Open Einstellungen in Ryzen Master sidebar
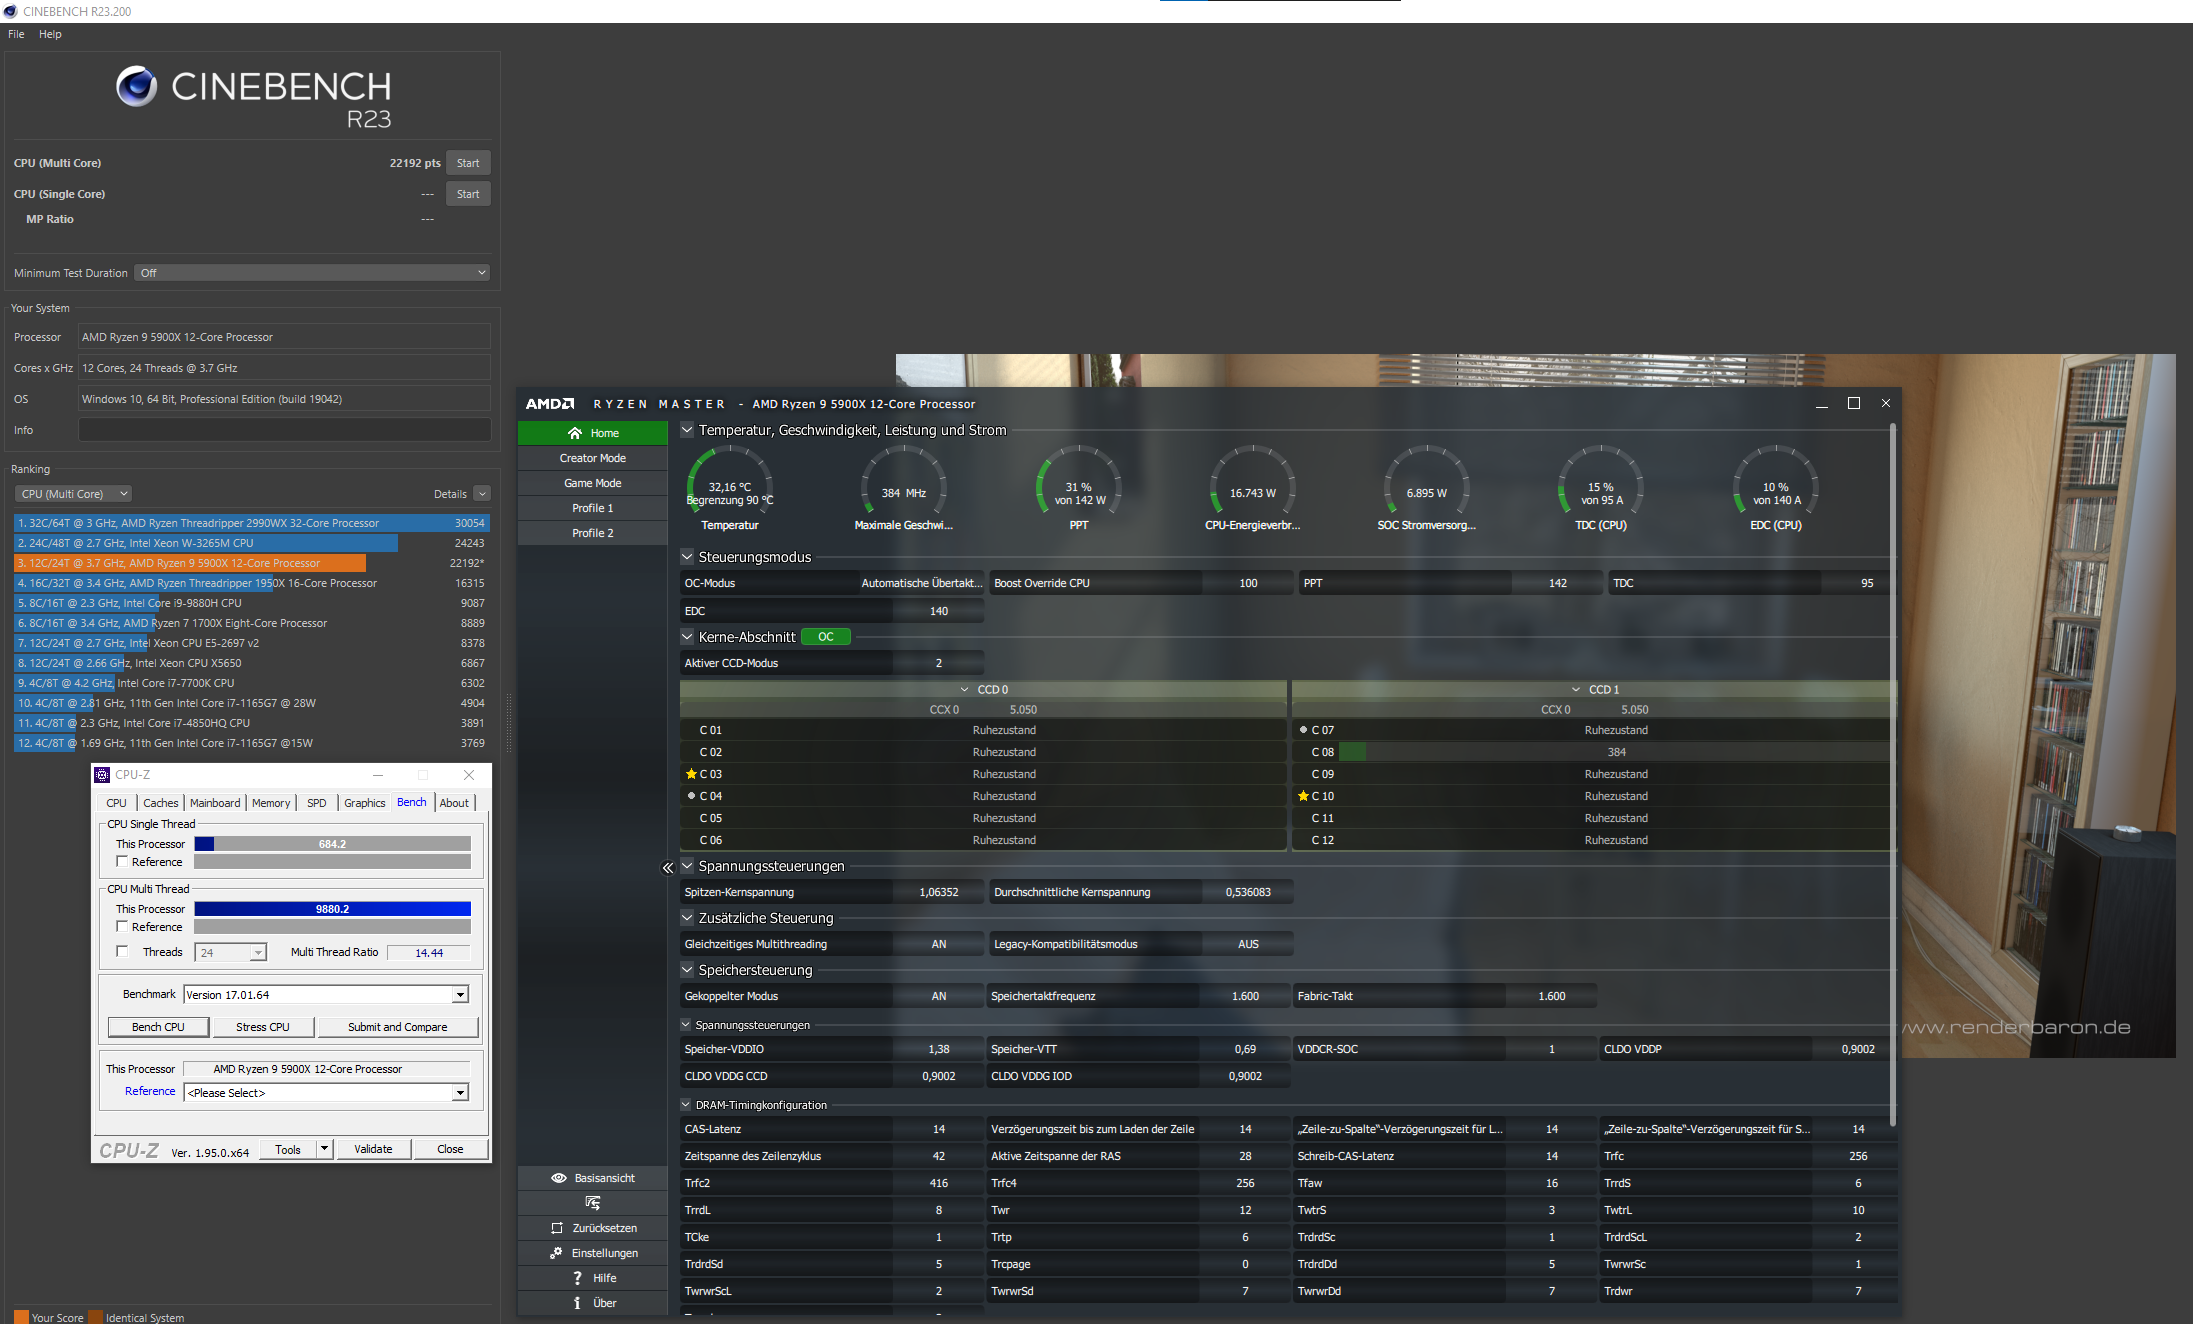Viewport: 2193px width, 1324px height. (x=592, y=1252)
